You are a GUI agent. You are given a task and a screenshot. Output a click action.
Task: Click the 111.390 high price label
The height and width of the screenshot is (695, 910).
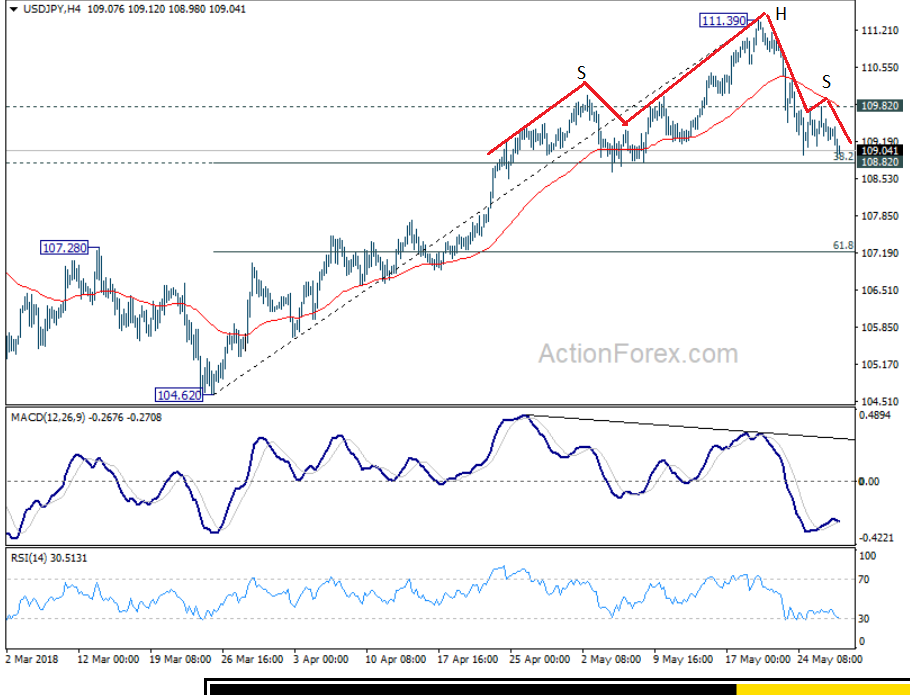722,20
